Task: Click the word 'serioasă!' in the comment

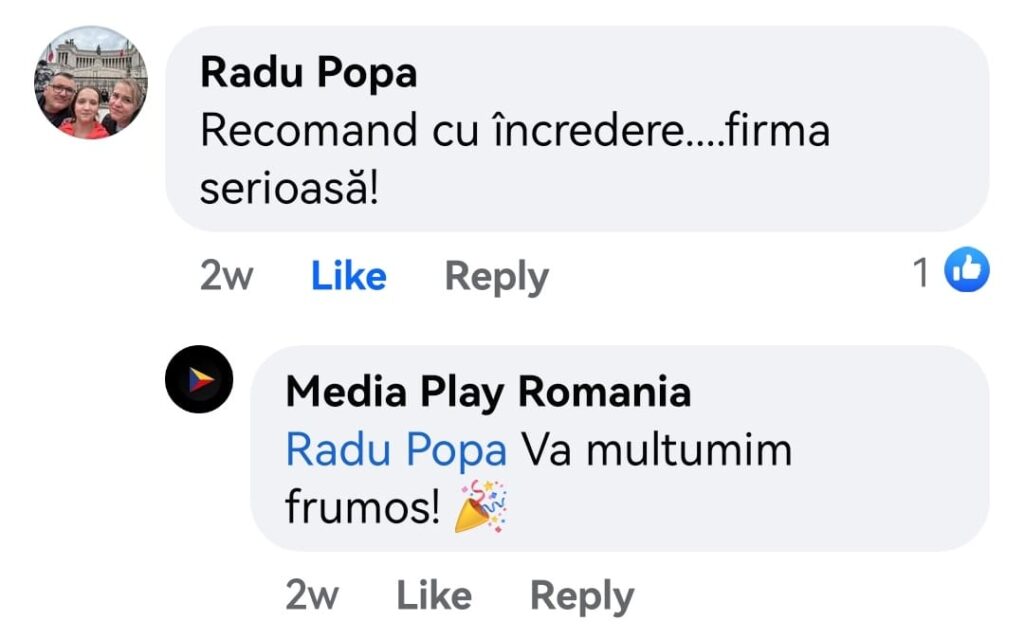Action: 289,188
